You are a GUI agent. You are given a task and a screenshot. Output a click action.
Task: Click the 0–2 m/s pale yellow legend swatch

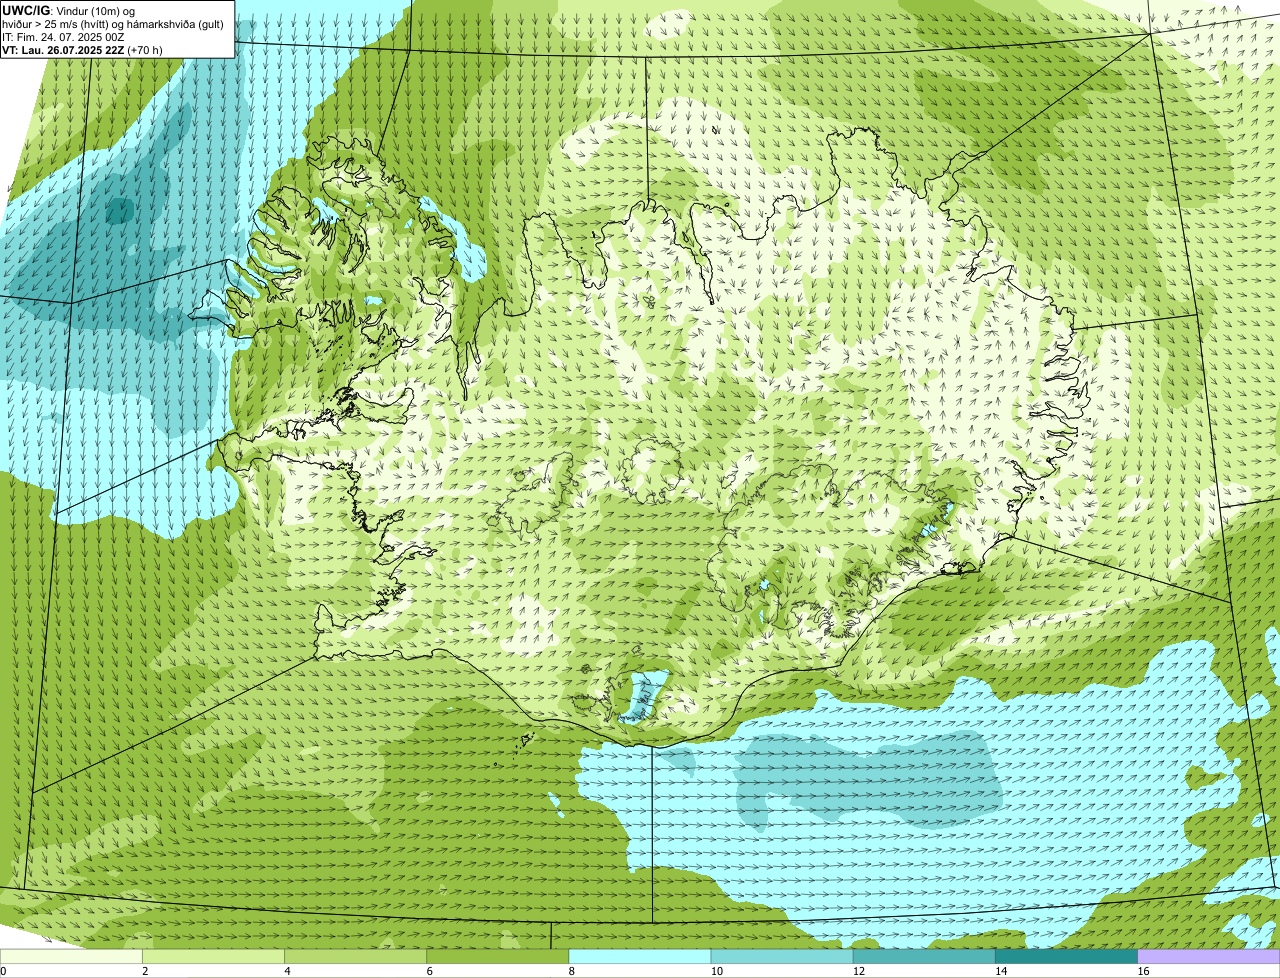[71, 957]
